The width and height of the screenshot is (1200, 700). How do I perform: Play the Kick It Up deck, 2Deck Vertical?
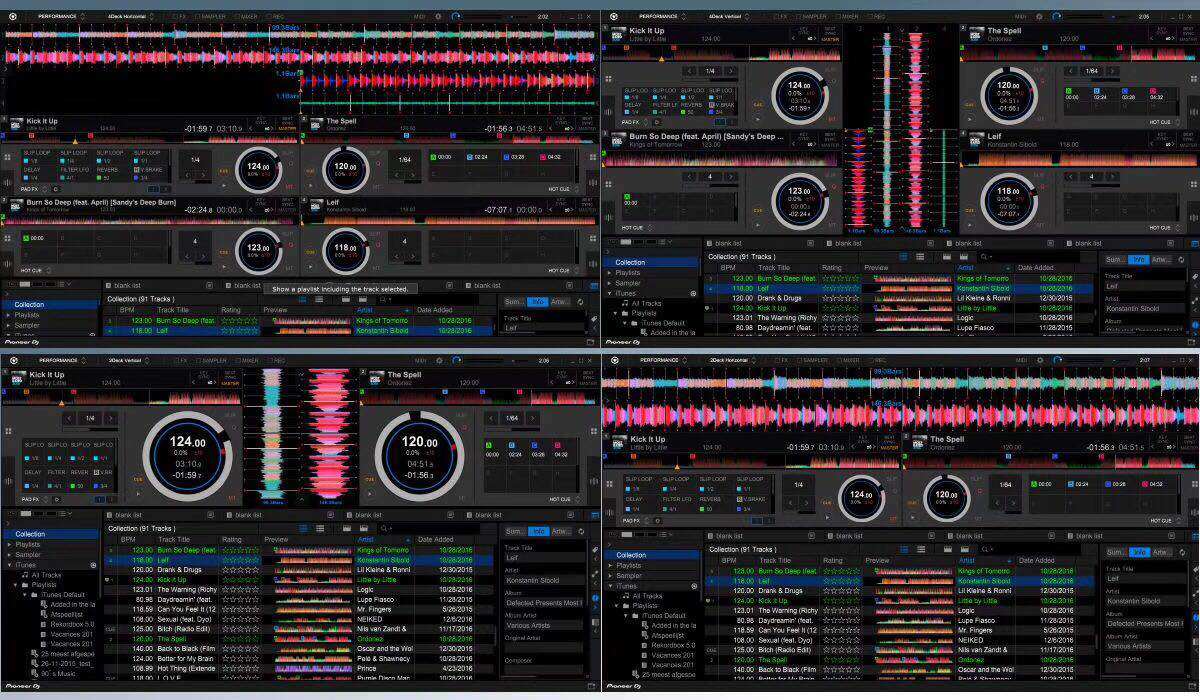pyautogui.click(x=138, y=493)
